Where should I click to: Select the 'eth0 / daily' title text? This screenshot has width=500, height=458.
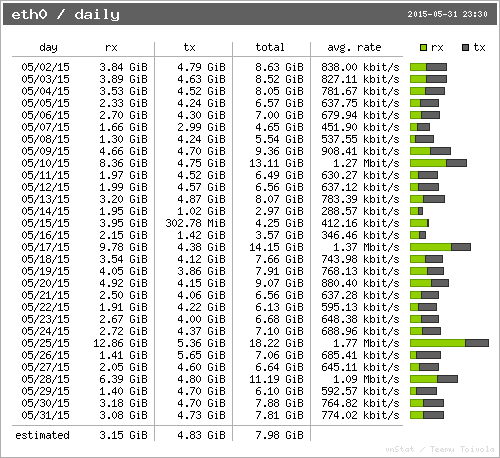(65, 14)
